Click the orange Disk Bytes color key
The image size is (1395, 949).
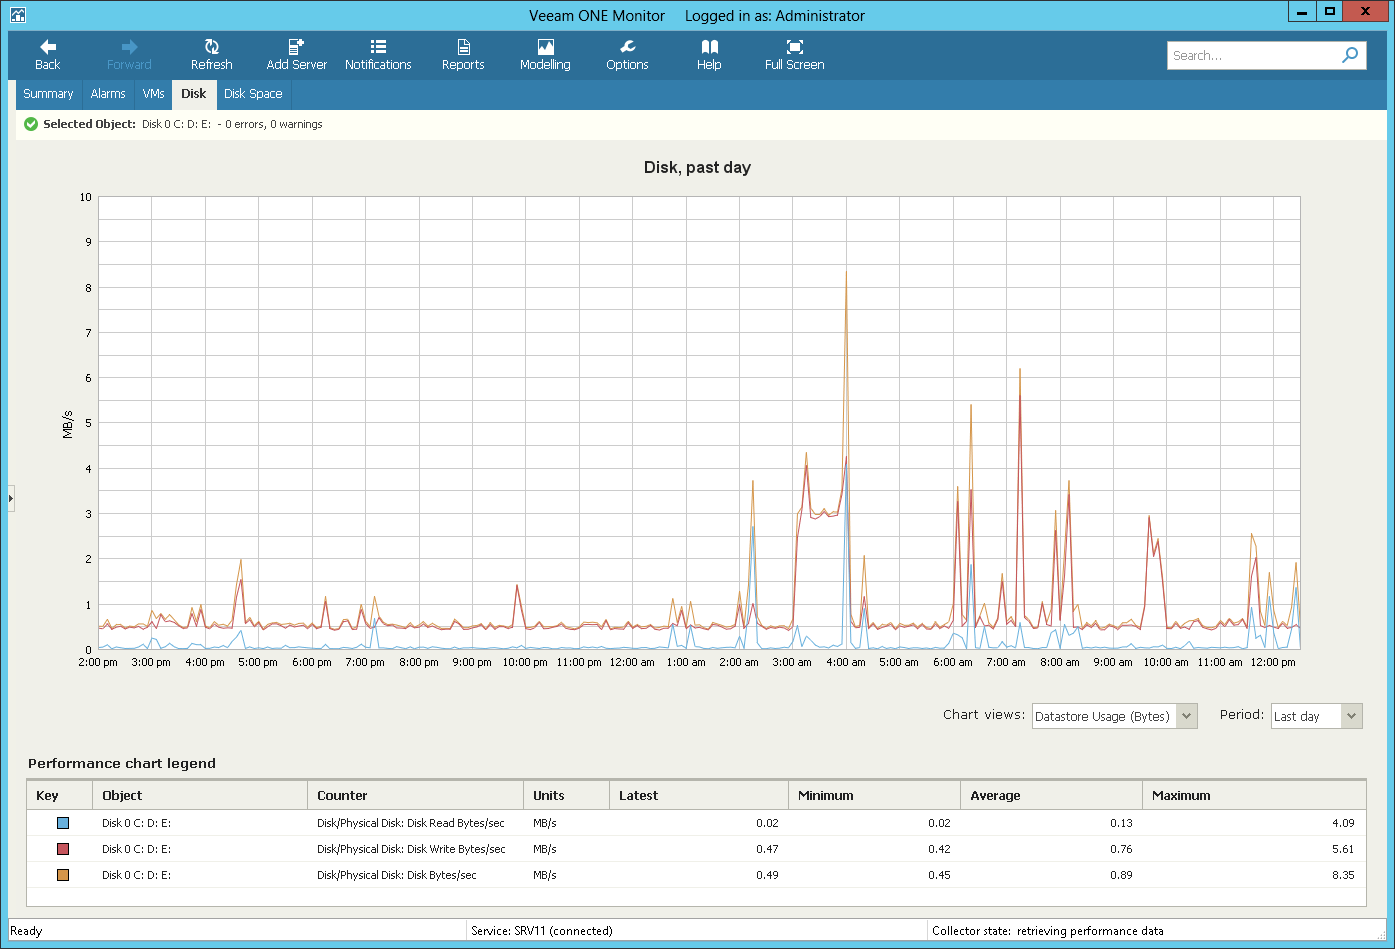pyautogui.click(x=63, y=875)
